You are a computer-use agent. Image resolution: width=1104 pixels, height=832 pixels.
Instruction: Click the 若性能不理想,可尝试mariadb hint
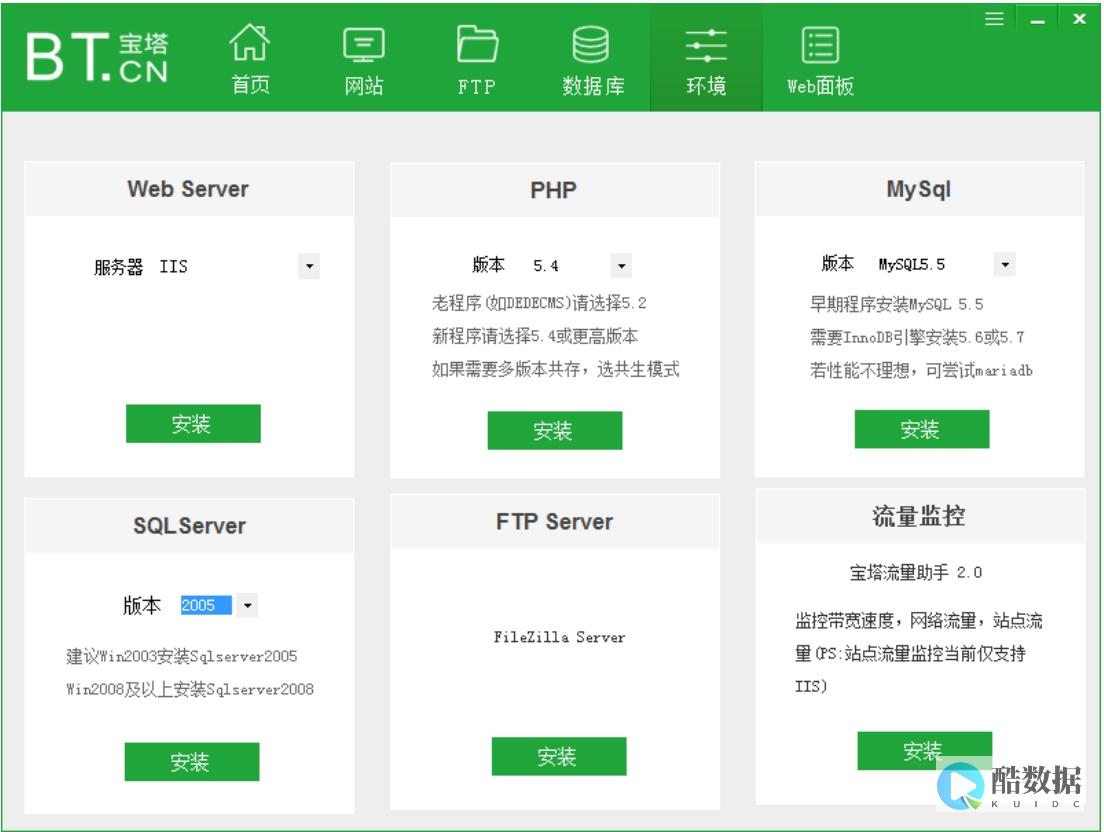(921, 370)
